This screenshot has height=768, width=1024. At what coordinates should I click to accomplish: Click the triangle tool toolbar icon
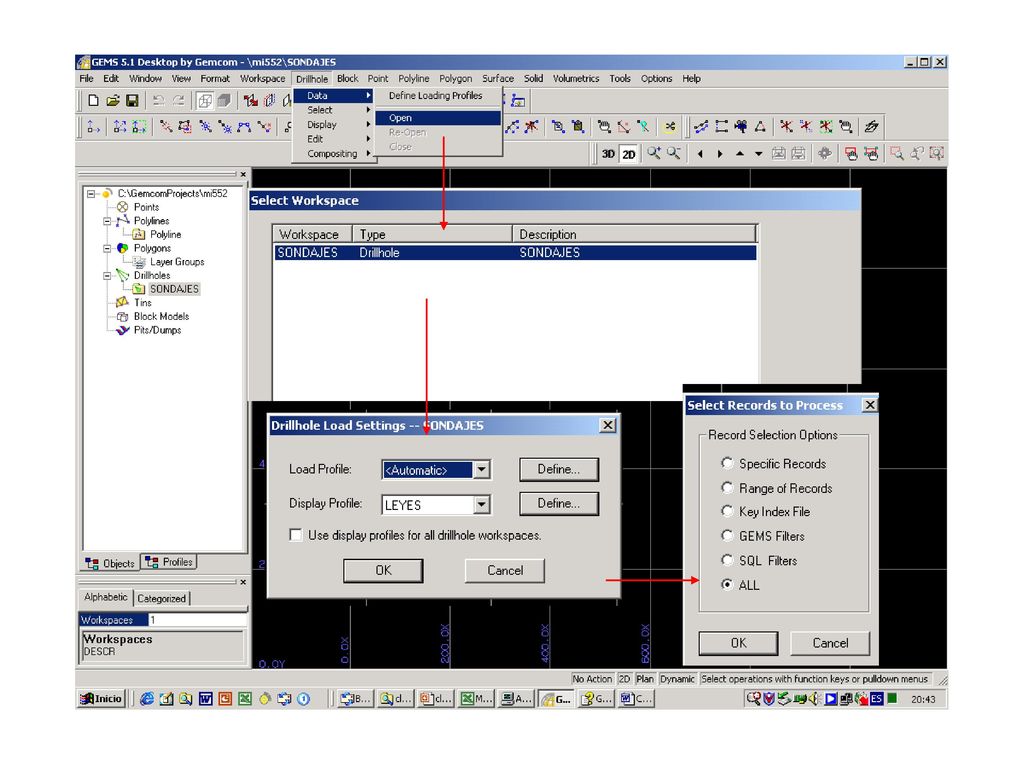760,127
